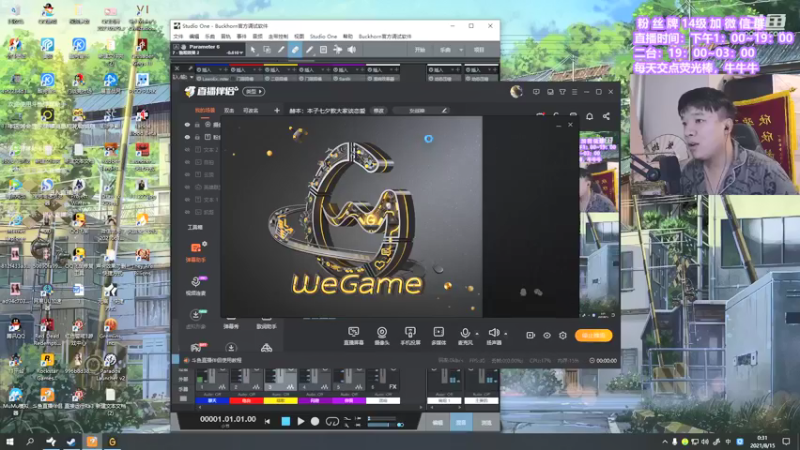Switch to the Mix tab in Studio One

tap(461, 422)
